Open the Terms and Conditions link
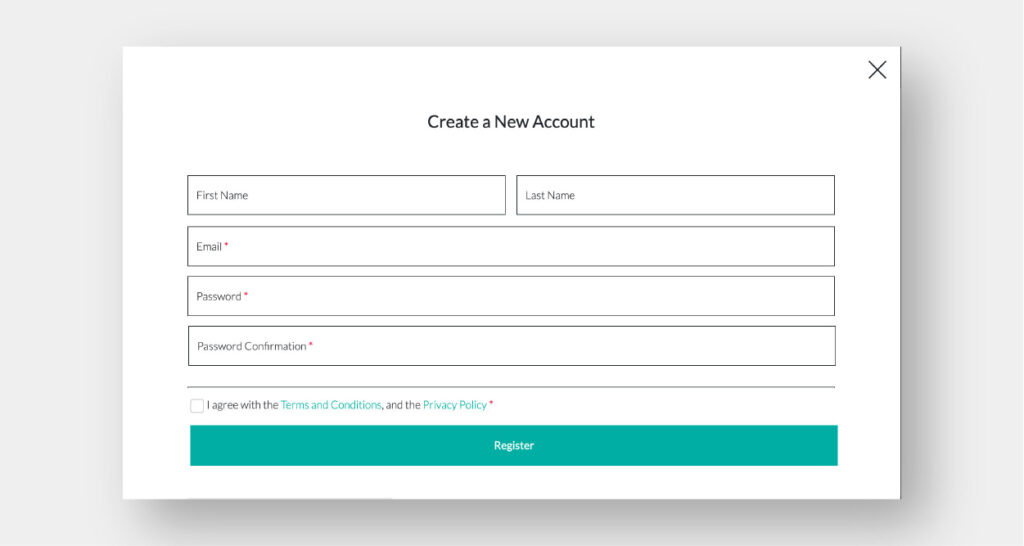Screen dimensions: 1024x546 331,405
